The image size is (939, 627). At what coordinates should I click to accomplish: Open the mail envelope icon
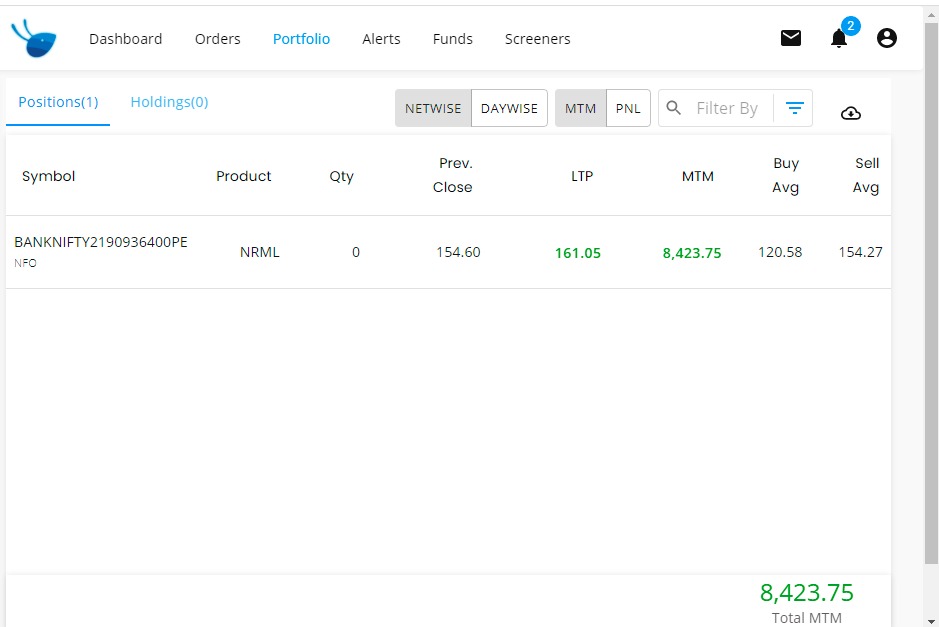pos(790,38)
